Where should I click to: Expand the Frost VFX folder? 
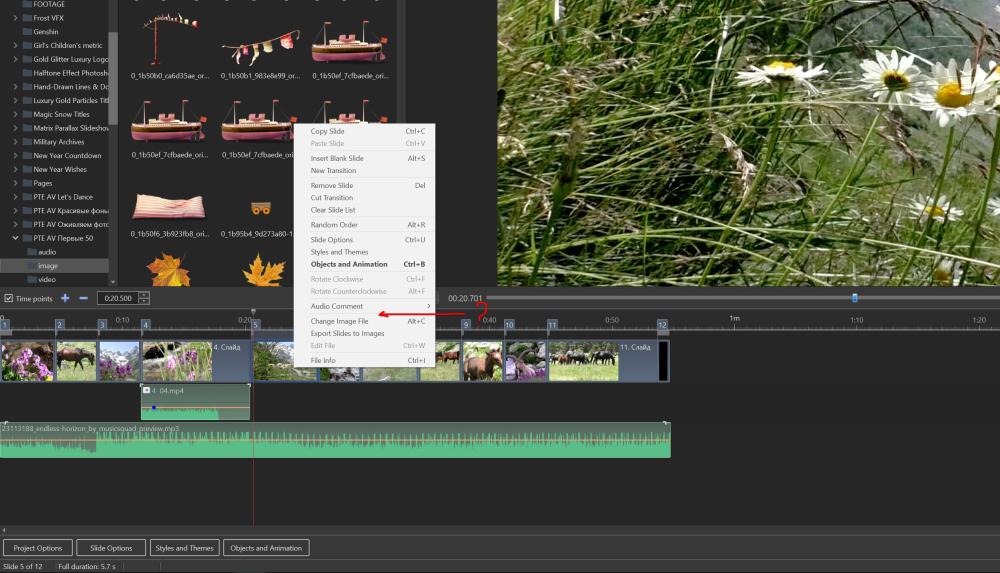click(15, 18)
